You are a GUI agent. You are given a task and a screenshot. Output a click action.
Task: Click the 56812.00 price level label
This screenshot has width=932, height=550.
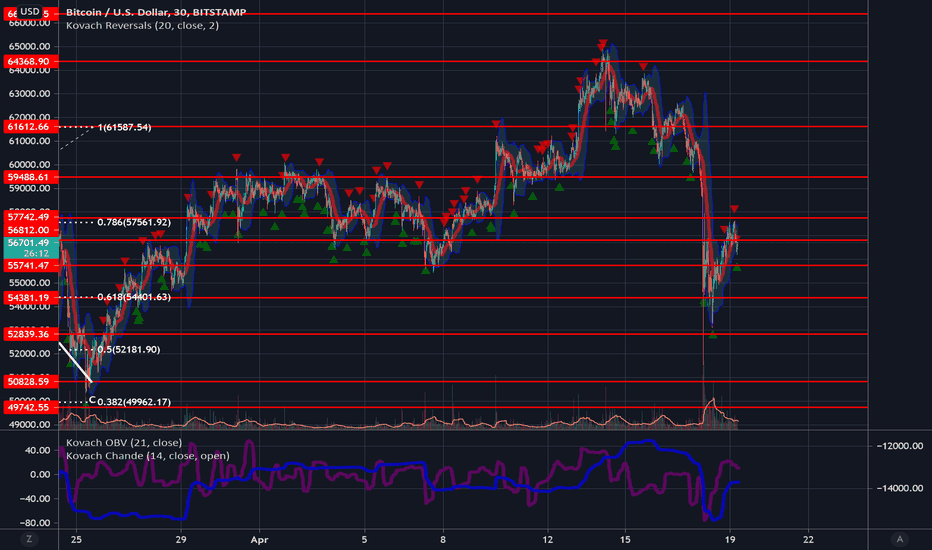[31, 230]
